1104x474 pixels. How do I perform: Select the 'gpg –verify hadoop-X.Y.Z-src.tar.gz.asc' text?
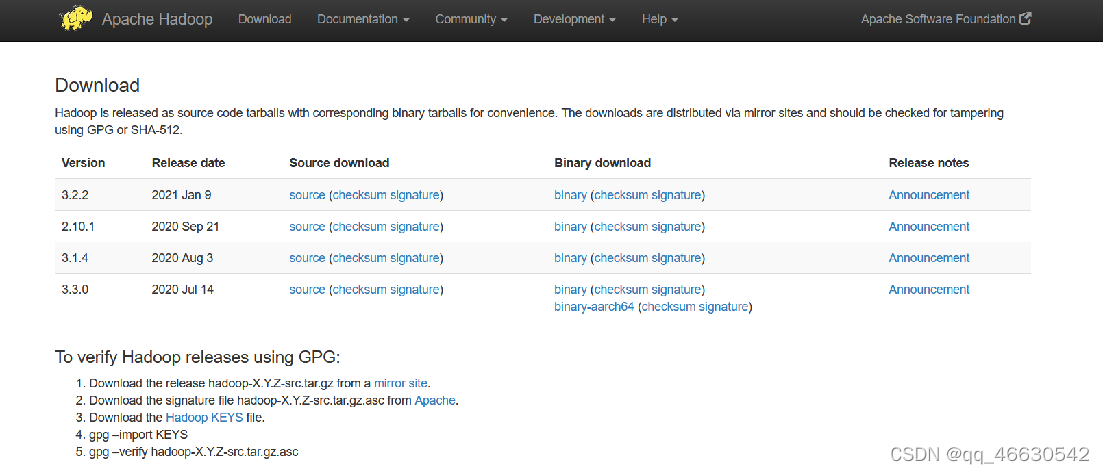click(194, 452)
